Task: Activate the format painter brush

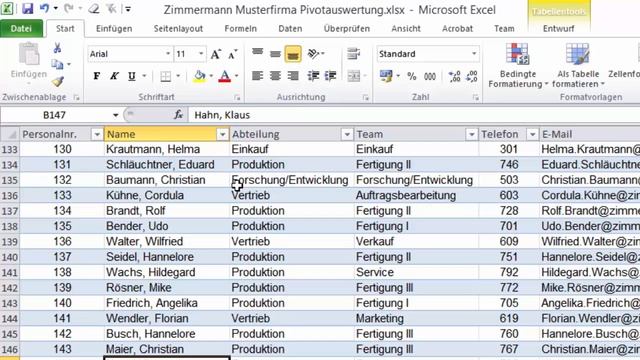Action: click(x=58, y=81)
